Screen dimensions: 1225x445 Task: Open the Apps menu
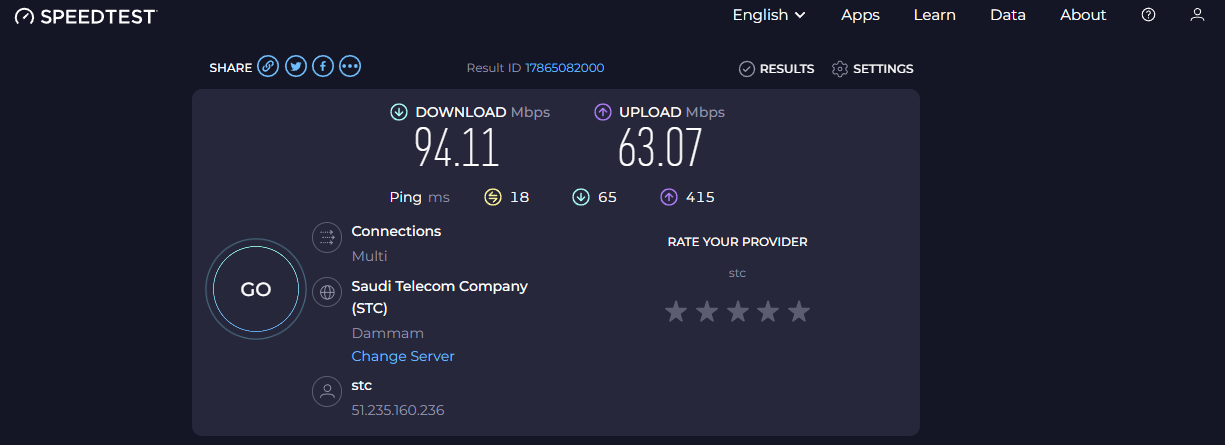pyautogui.click(x=860, y=15)
